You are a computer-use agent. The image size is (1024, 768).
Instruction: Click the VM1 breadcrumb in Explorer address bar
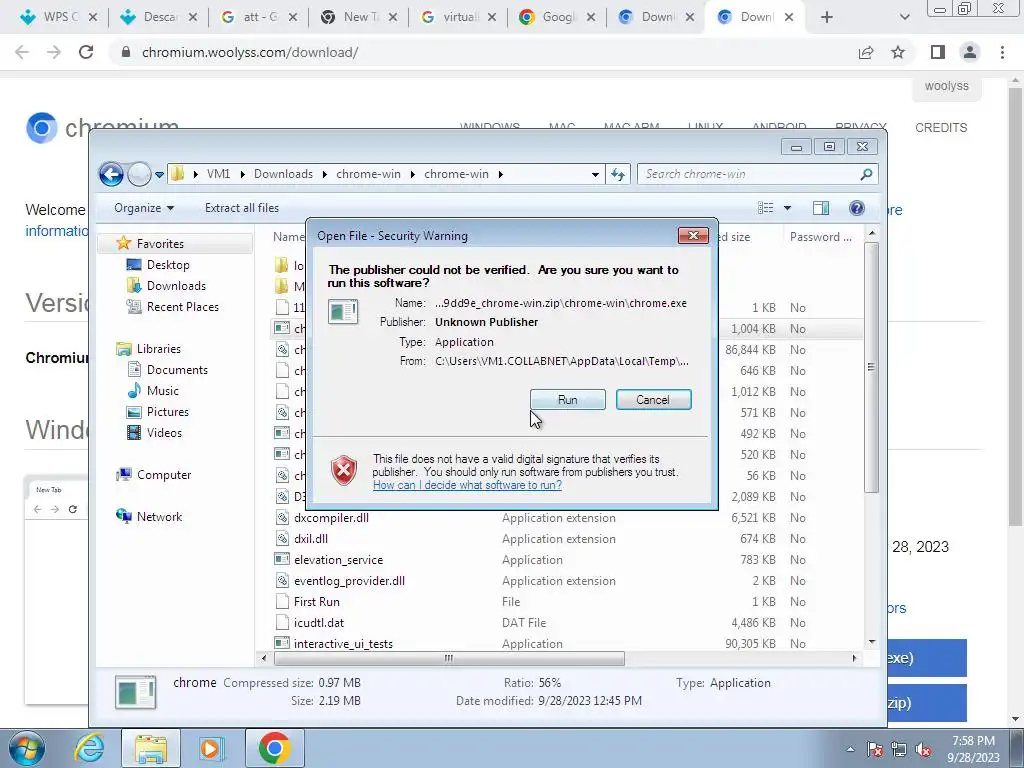point(218,174)
